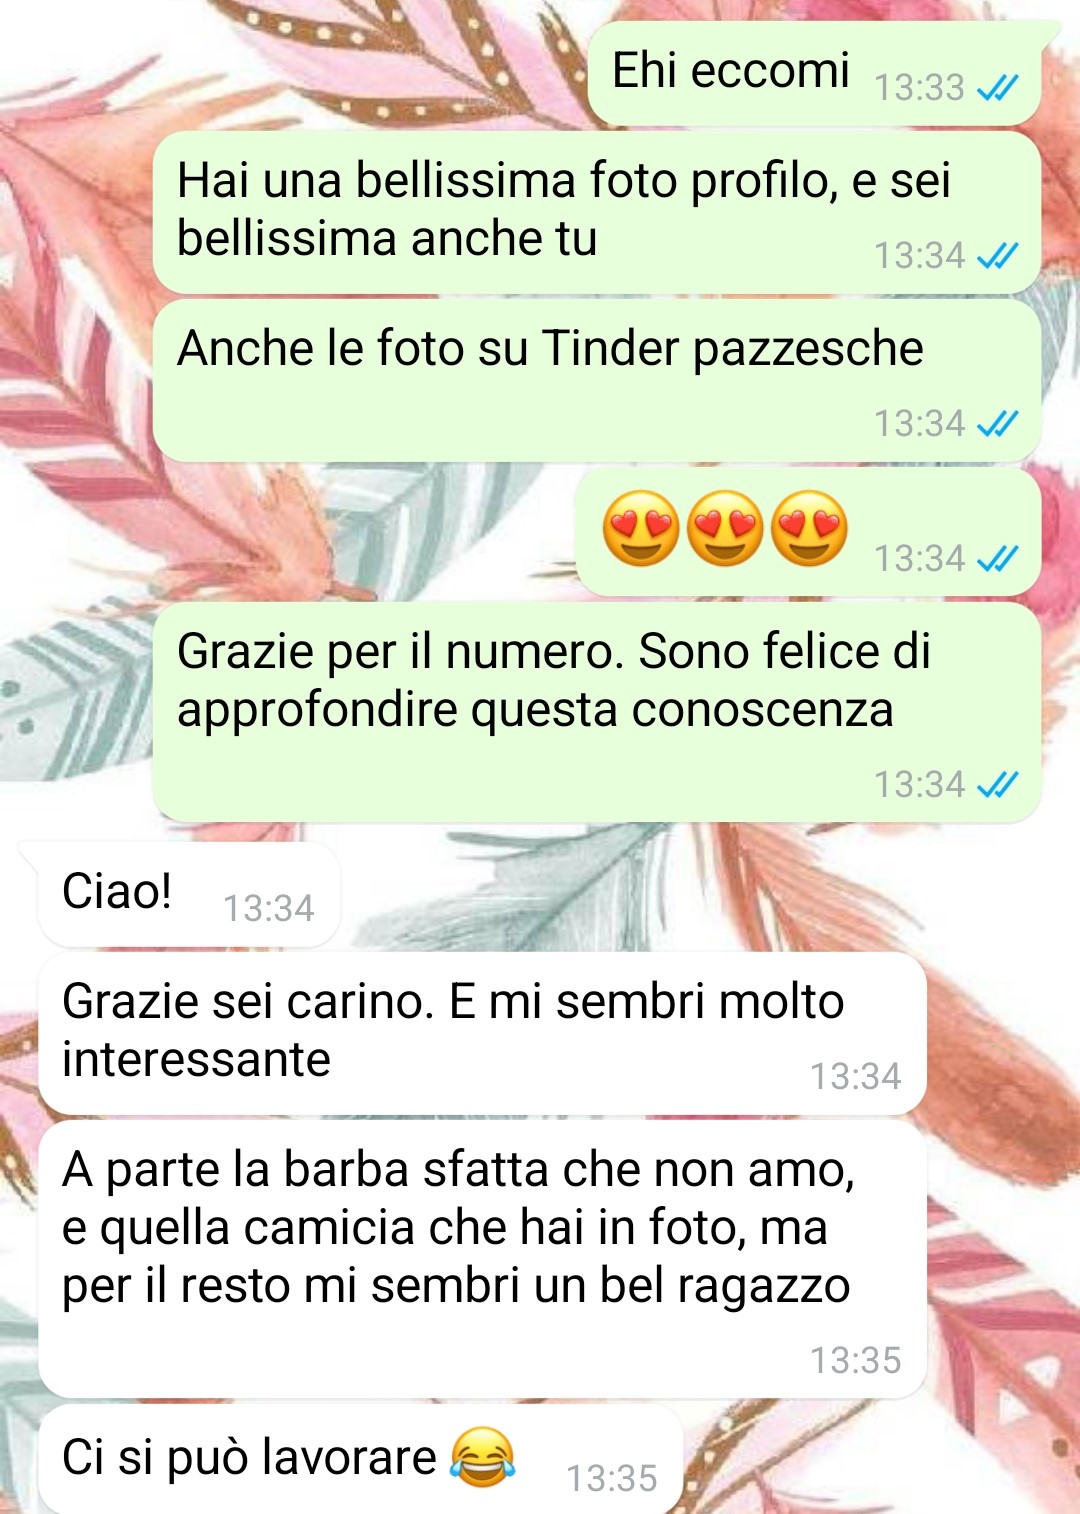Image resolution: width=1080 pixels, height=1514 pixels.
Task: Click the 13:34 timestamp beside 'Ciao!'
Action: (x=268, y=909)
